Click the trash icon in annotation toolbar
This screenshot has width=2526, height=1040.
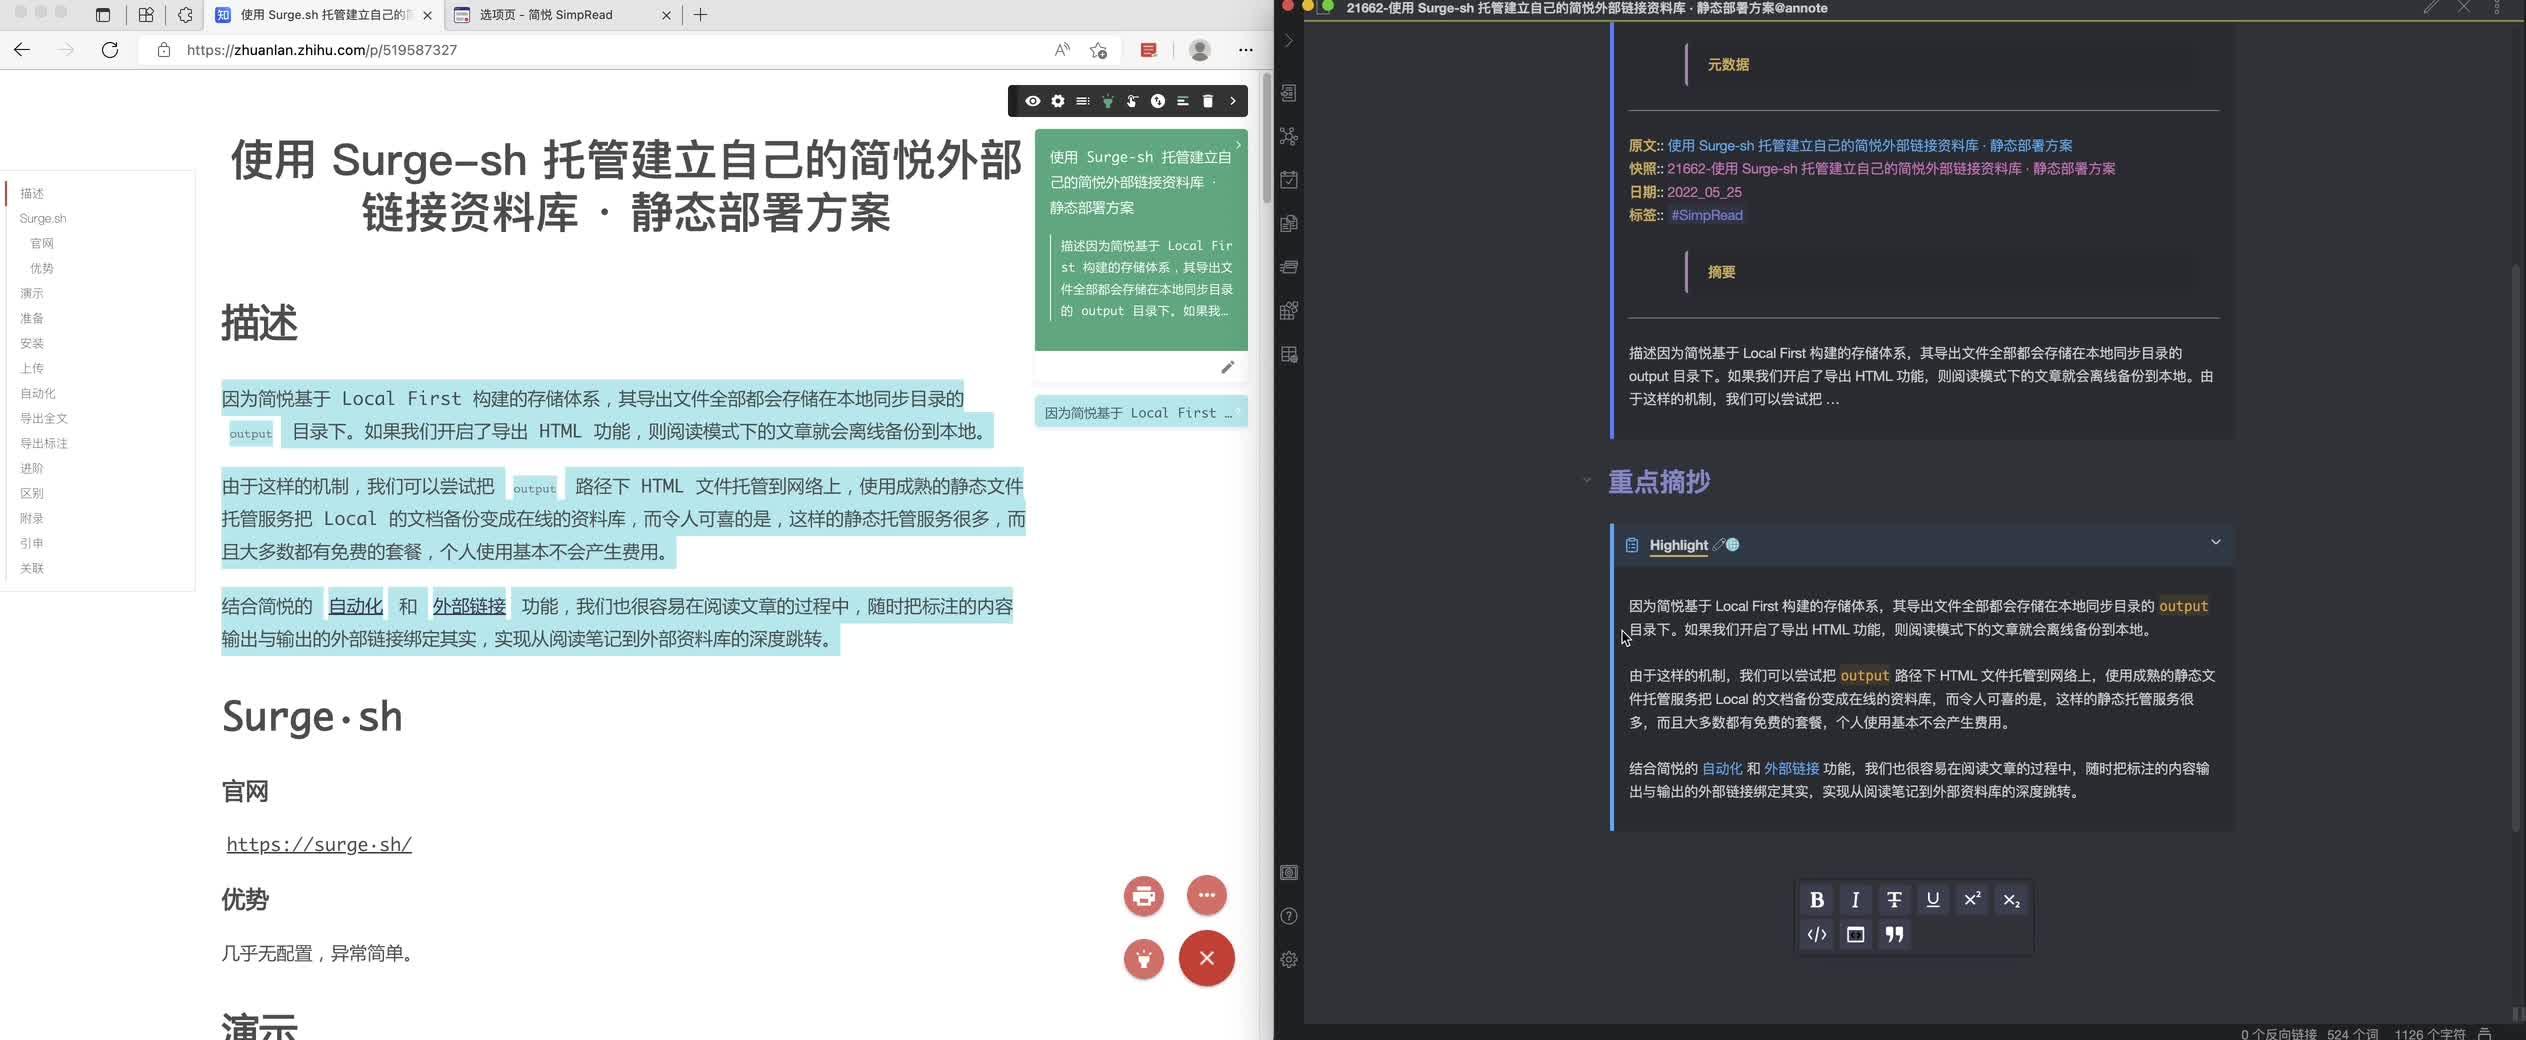[x=1207, y=101]
